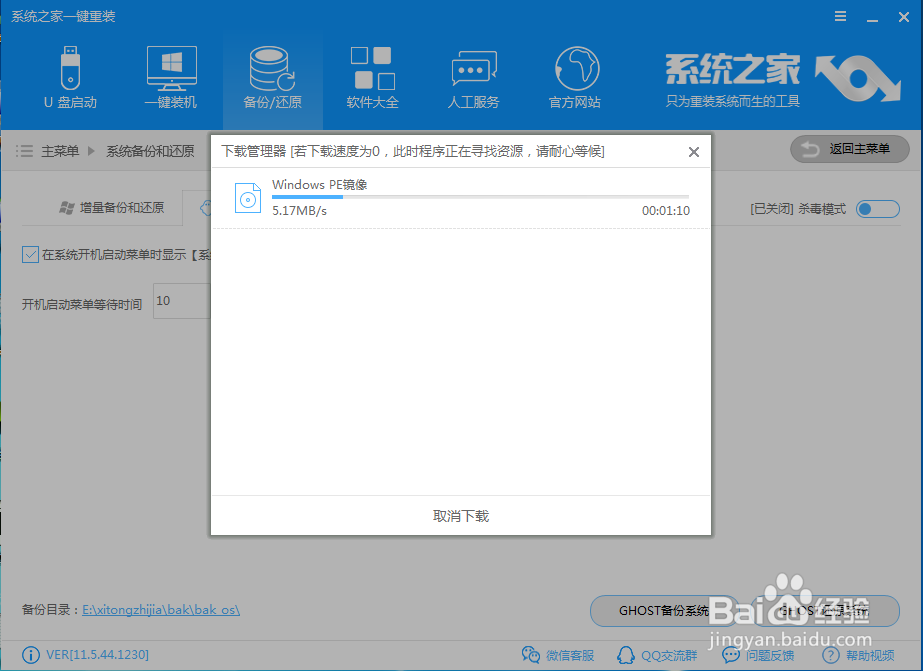This screenshot has height=671, width=923.
Task: Edit the boot menu wait time value
Action: [x=182, y=301]
